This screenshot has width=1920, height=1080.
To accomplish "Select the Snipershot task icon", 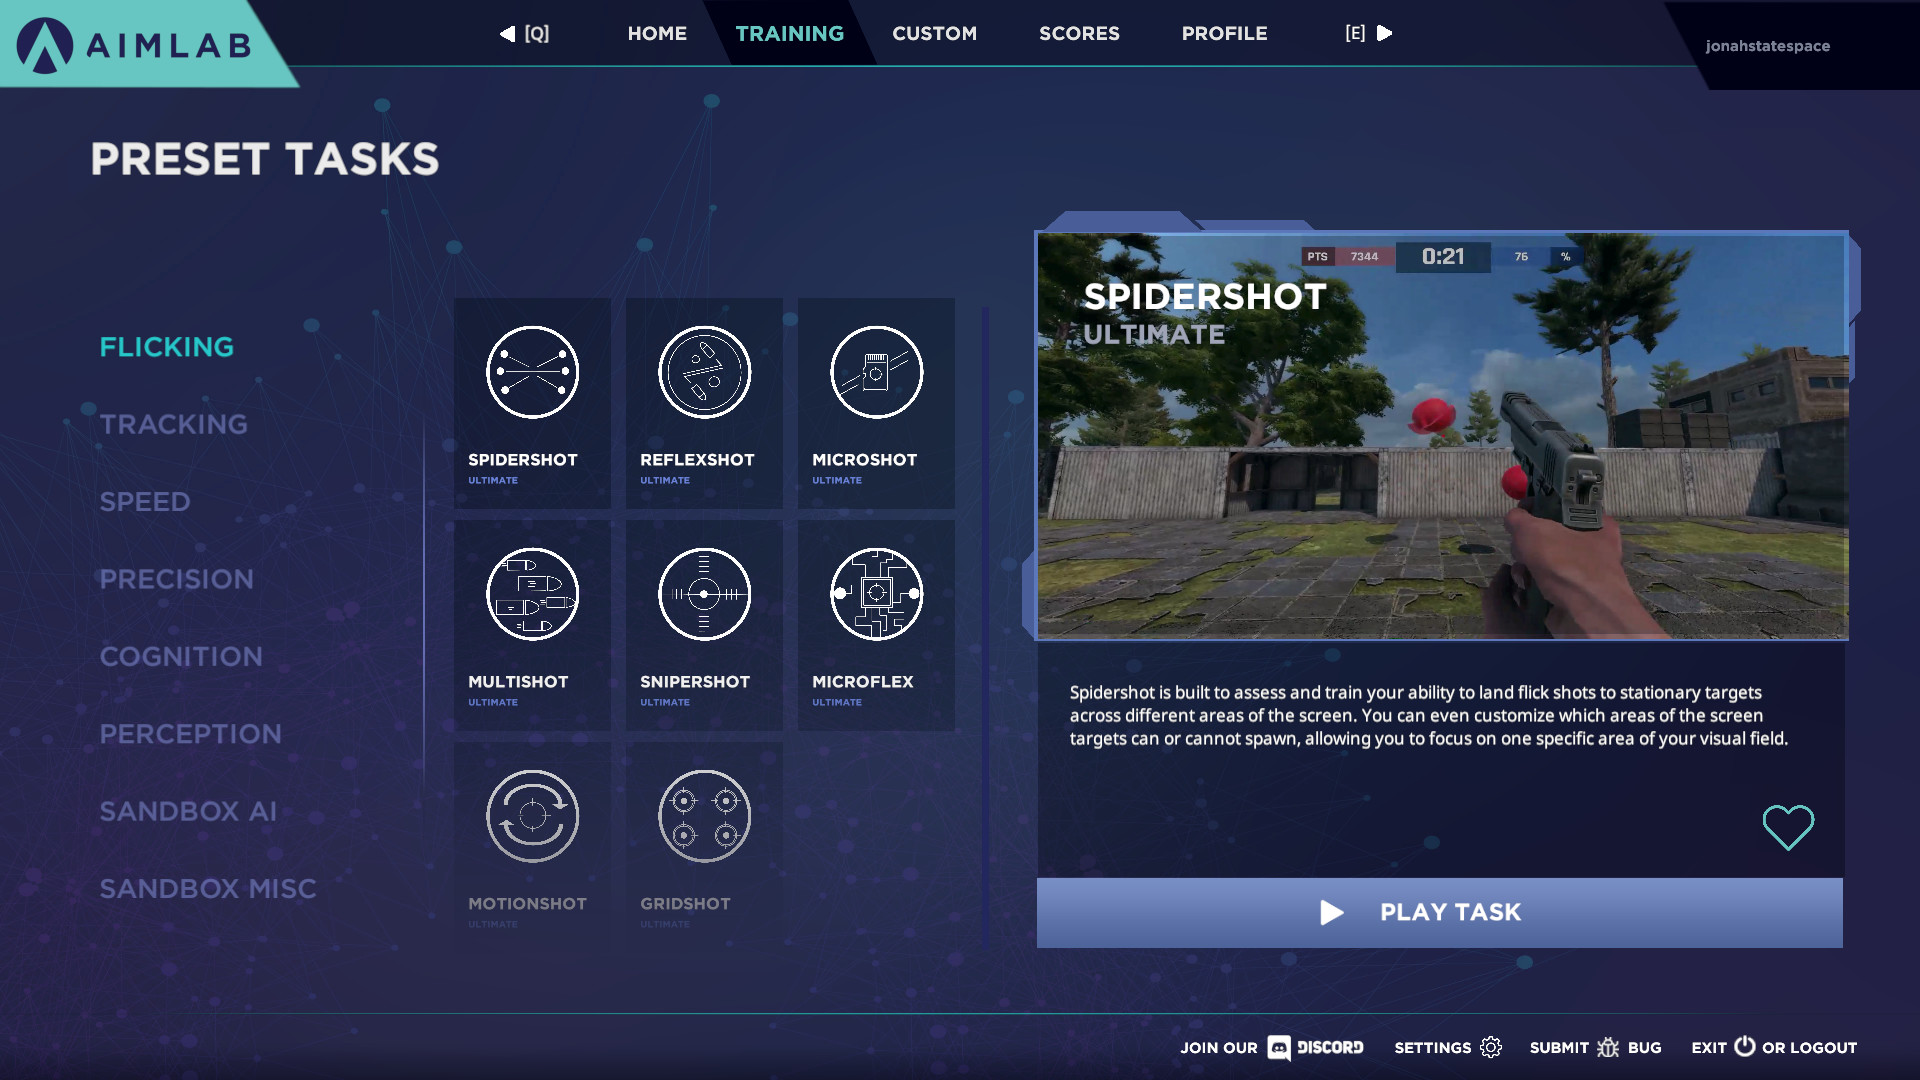I will [704, 594].
